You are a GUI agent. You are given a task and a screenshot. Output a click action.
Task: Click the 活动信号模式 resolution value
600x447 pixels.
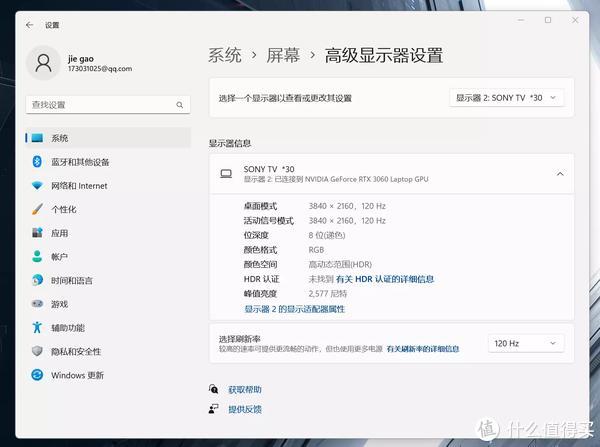[347, 221]
